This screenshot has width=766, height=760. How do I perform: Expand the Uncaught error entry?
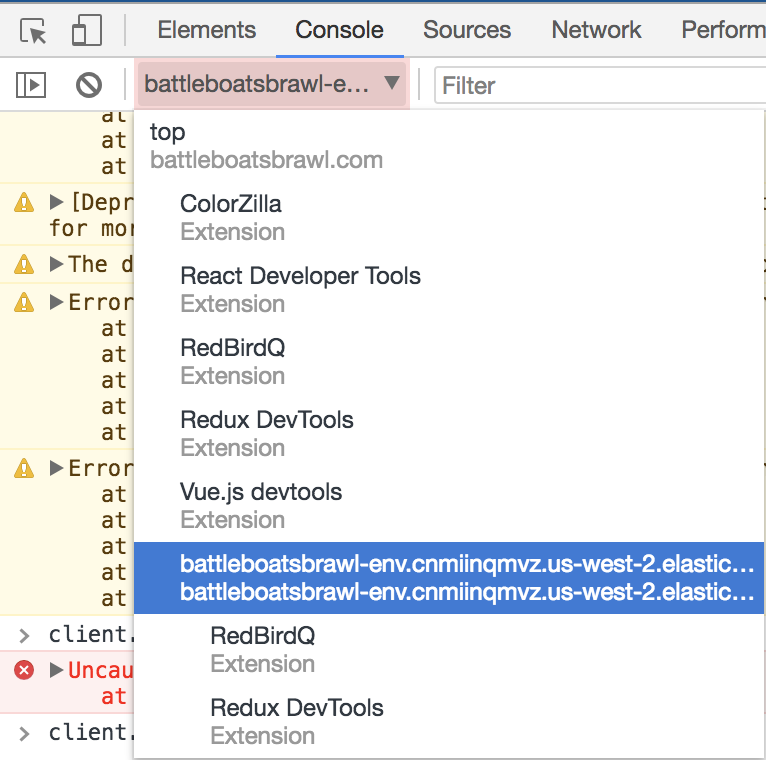pyautogui.click(x=57, y=670)
